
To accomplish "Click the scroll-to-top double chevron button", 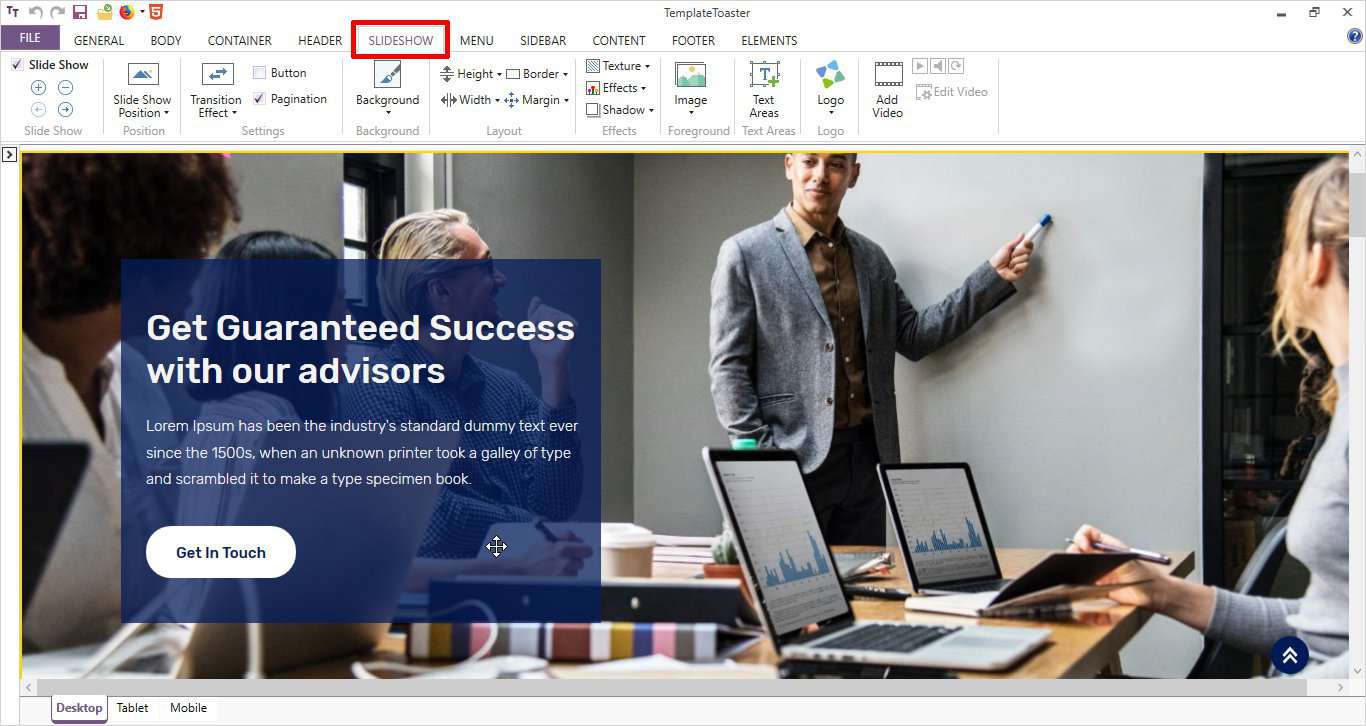I will pyautogui.click(x=1289, y=655).
